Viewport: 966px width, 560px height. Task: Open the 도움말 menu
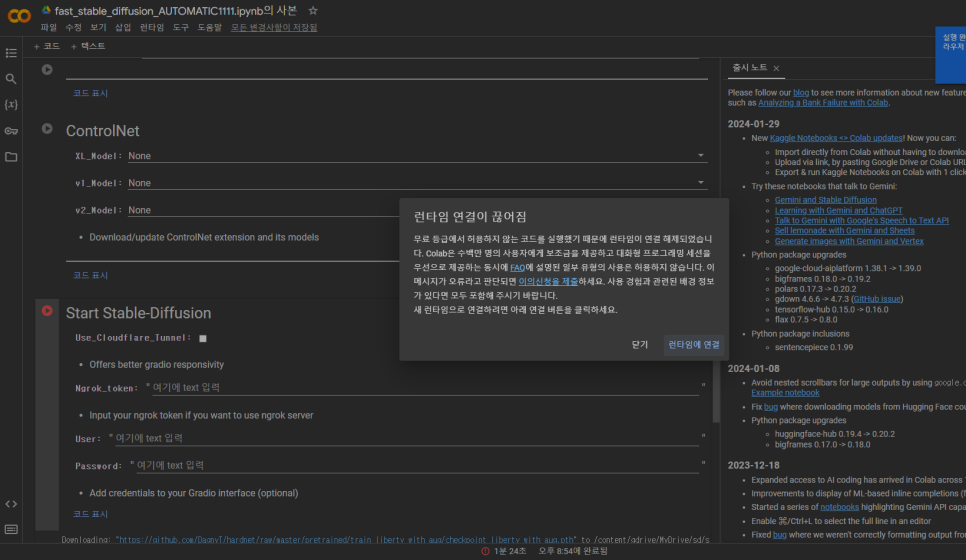209,27
